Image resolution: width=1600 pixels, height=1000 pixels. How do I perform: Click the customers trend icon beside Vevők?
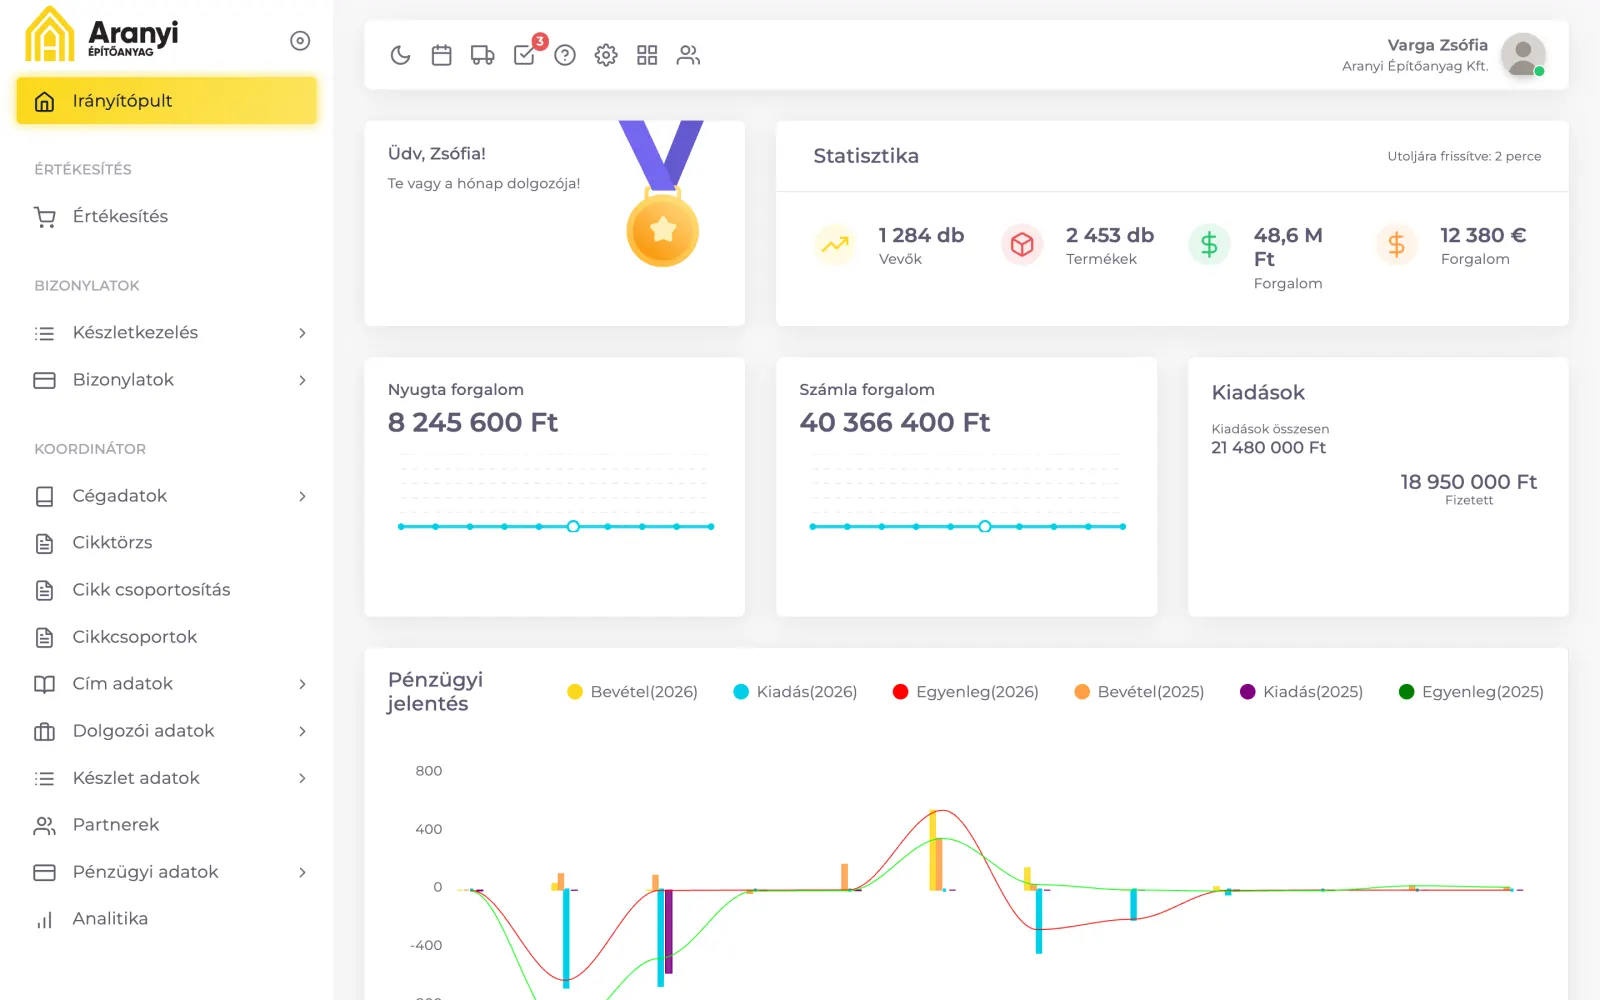coord(835,244)
